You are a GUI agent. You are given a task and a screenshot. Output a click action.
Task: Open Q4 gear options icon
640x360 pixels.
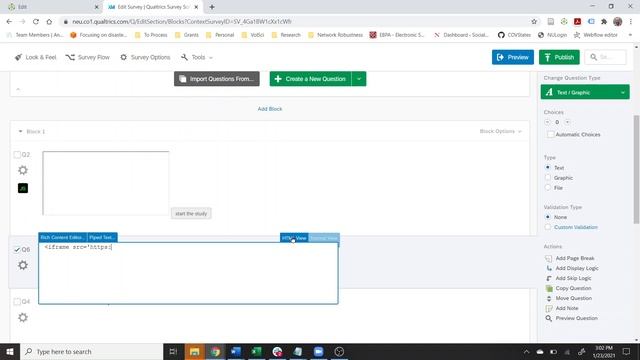tap(23, 317)
